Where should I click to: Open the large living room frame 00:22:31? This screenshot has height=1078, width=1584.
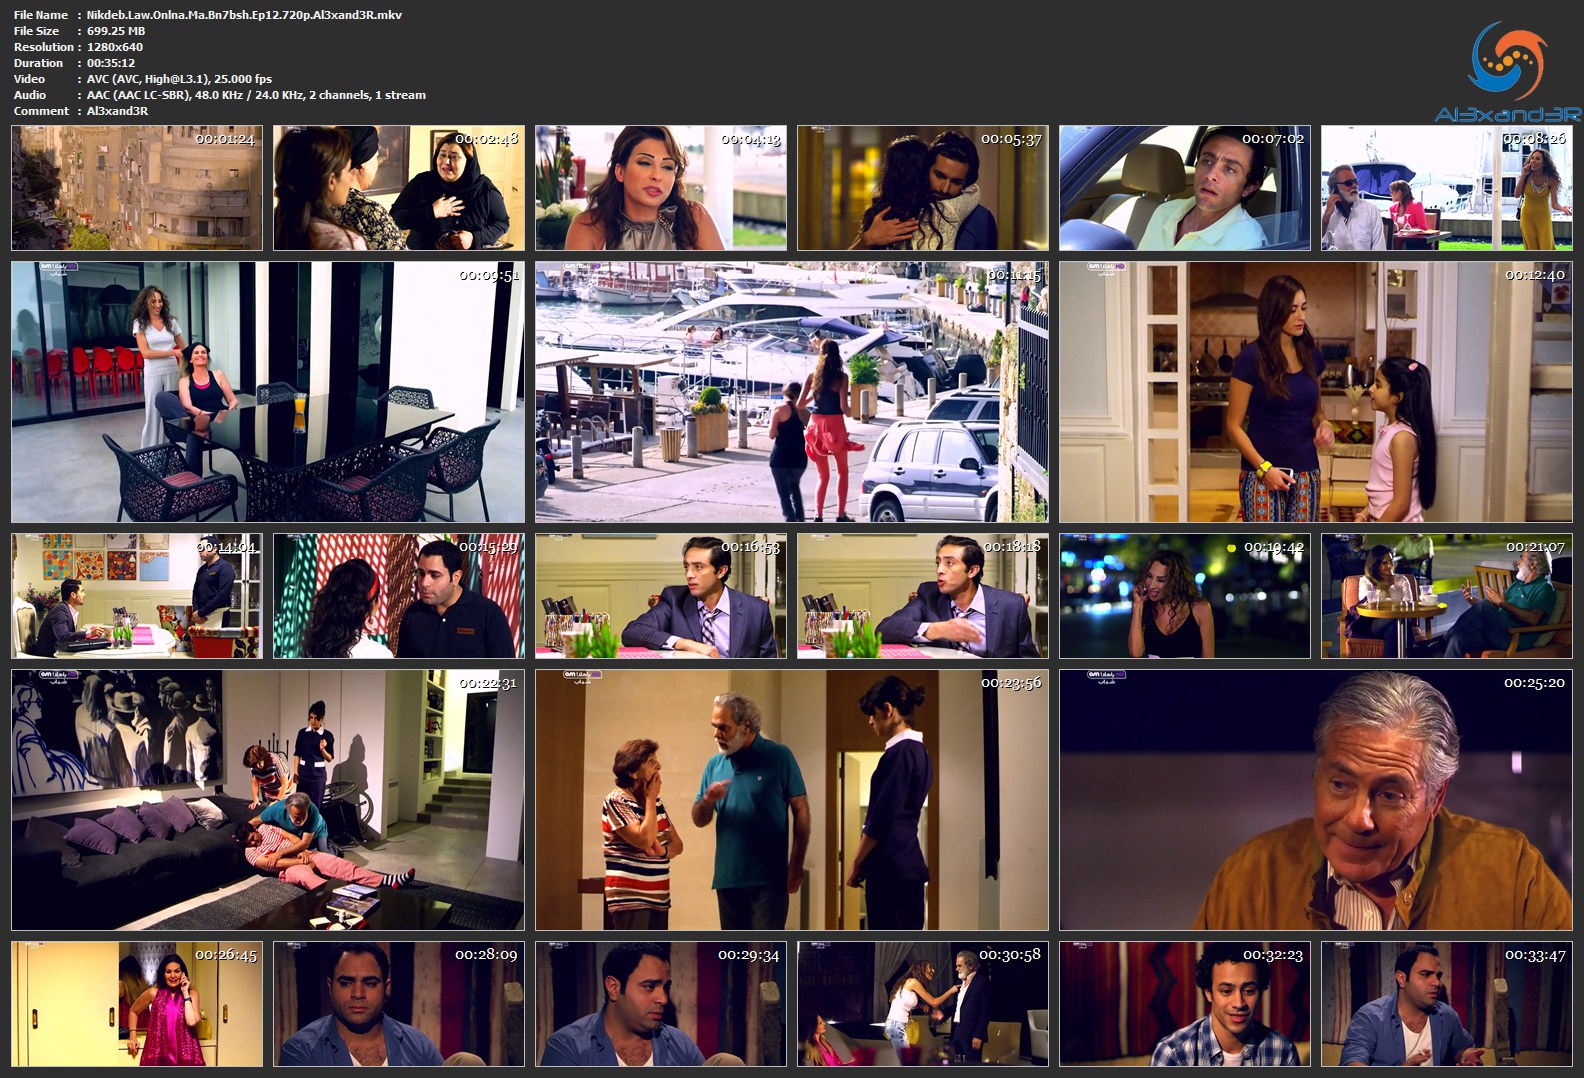click(x=268, y=800)
